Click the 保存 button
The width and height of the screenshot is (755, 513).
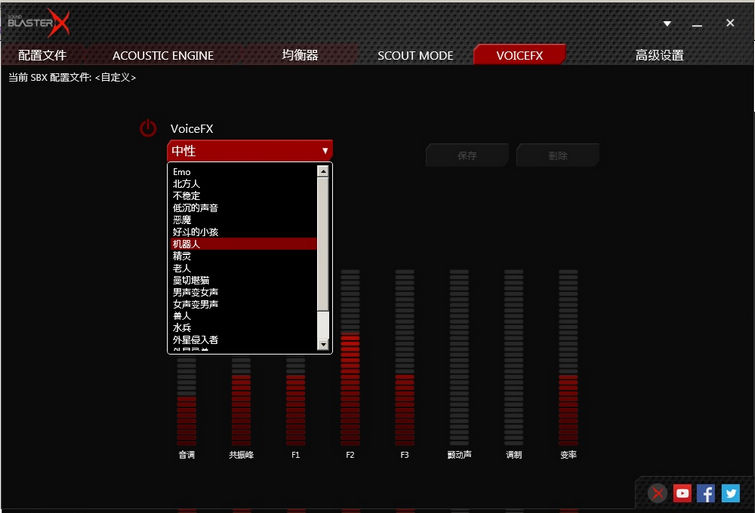click(467, 155)
